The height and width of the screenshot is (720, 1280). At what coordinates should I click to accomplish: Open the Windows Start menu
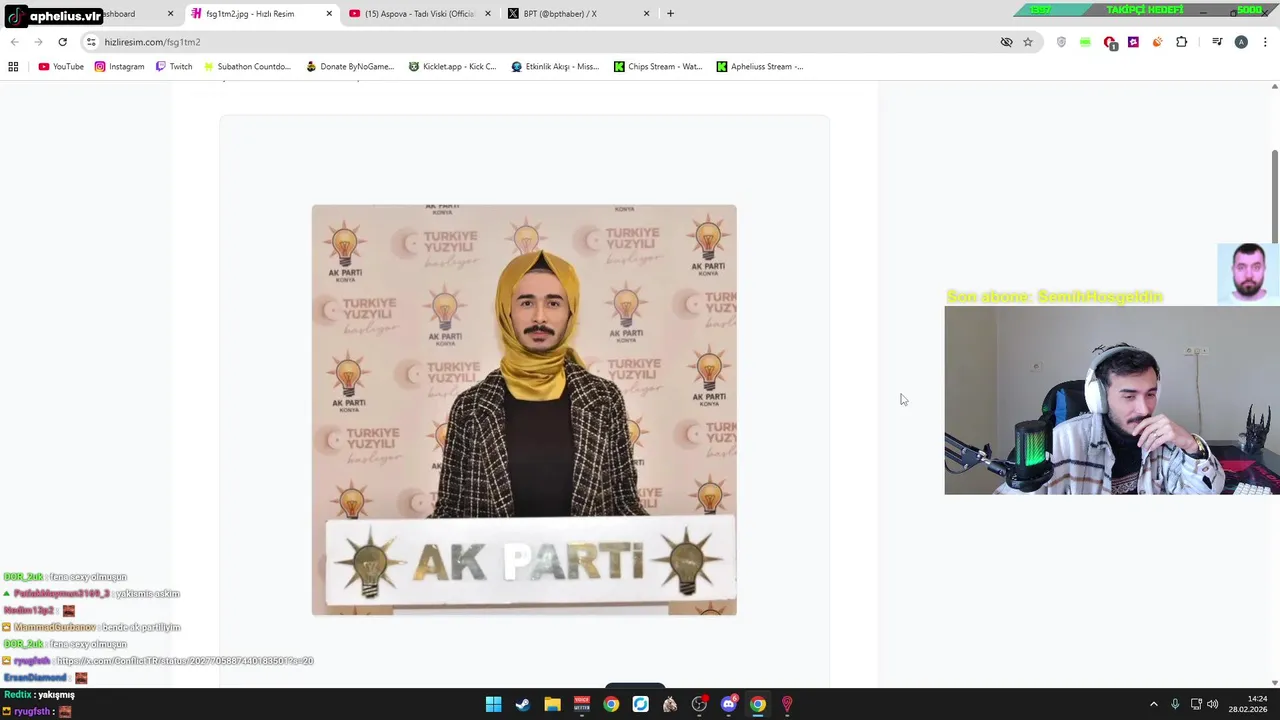pyautogui.click(x=493, y=704)
